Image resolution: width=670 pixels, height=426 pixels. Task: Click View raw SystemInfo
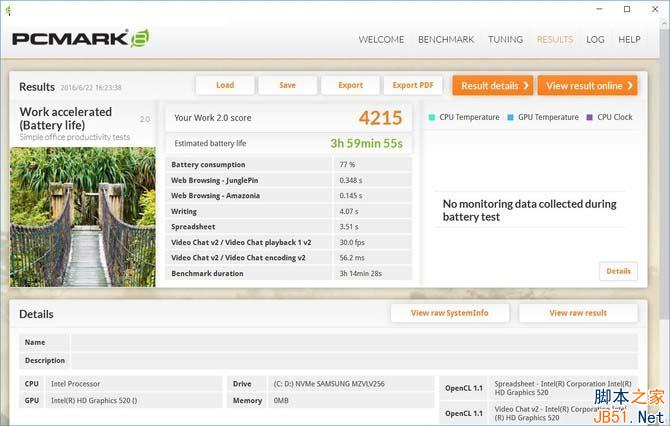[x=450, y=313]
